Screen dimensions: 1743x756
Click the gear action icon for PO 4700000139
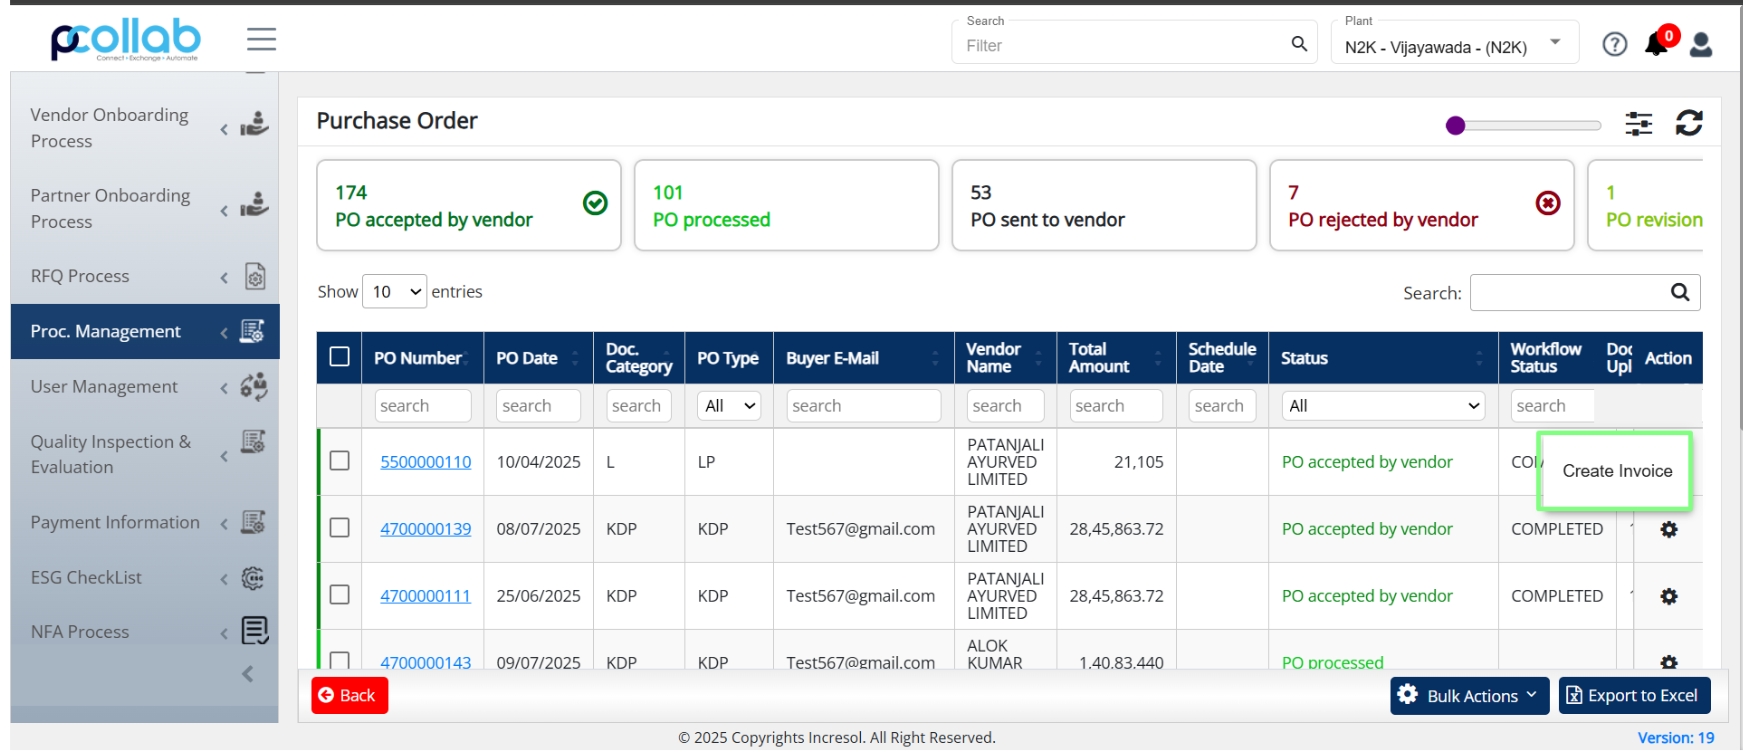[1668, 529]
